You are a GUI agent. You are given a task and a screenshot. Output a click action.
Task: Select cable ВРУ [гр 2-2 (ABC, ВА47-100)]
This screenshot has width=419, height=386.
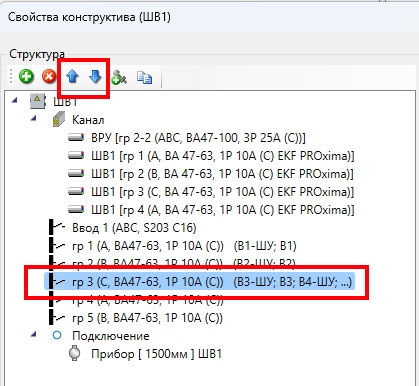pyautogui.click(x=198, y=138)
